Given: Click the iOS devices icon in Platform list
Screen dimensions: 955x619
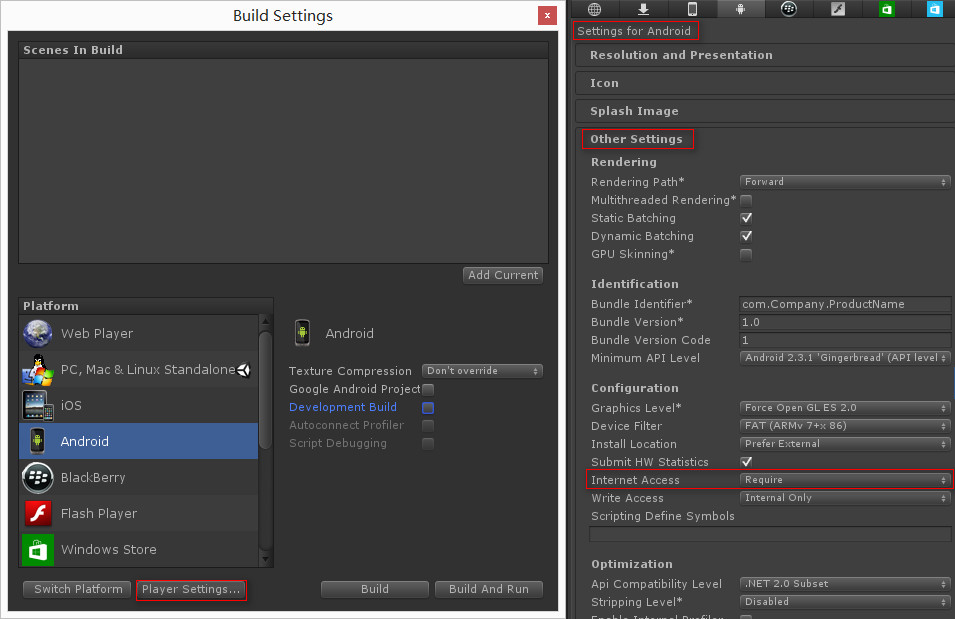Looking at the screenshot, I should point(38,405).
